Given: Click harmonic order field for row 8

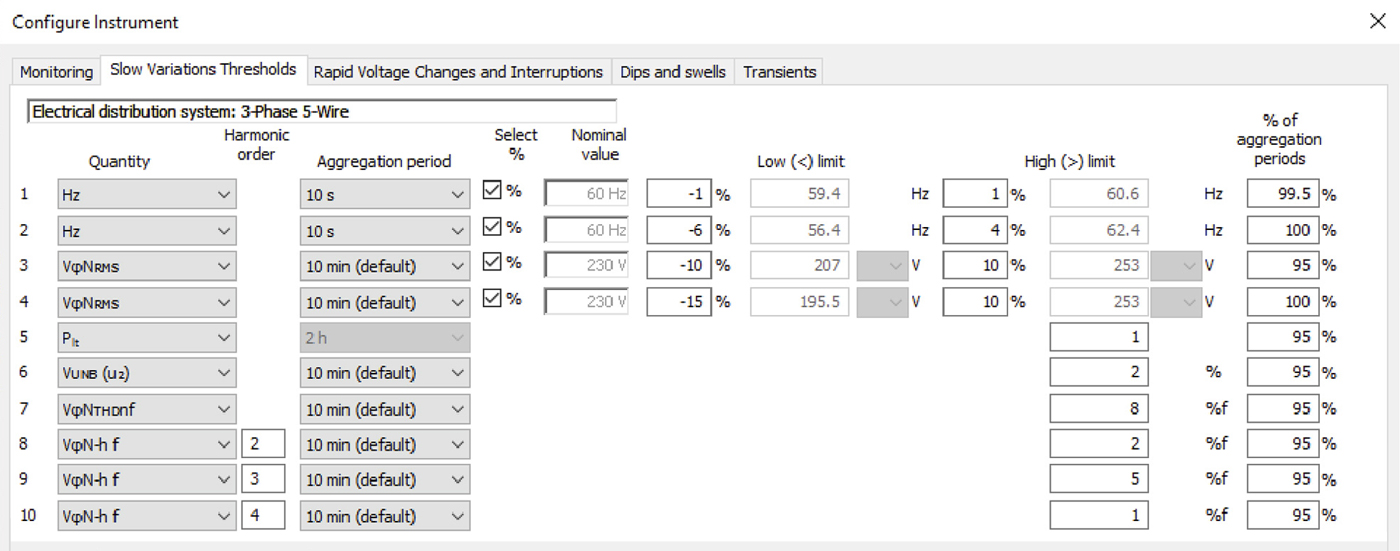Looking at the screenshot, I should pyautogui.click(x=263, y=444).
